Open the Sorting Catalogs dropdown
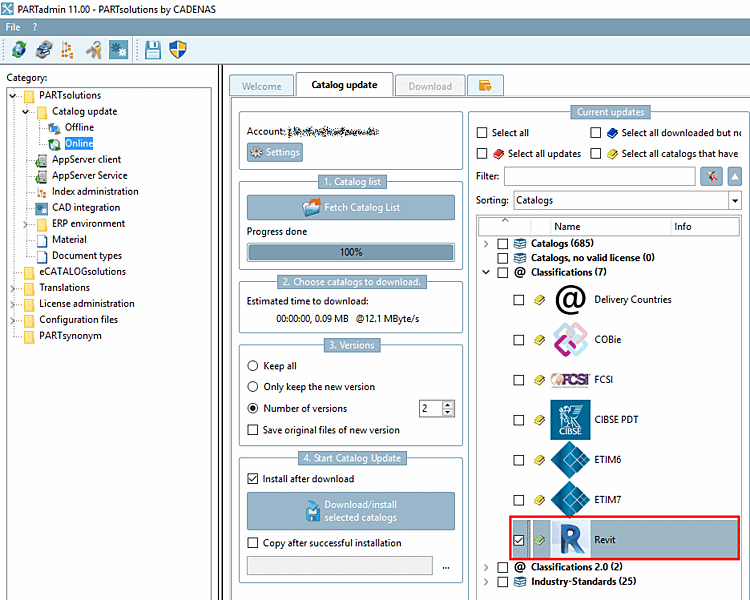The width and height of the screenshot is (750, 600). click(735, 200)
